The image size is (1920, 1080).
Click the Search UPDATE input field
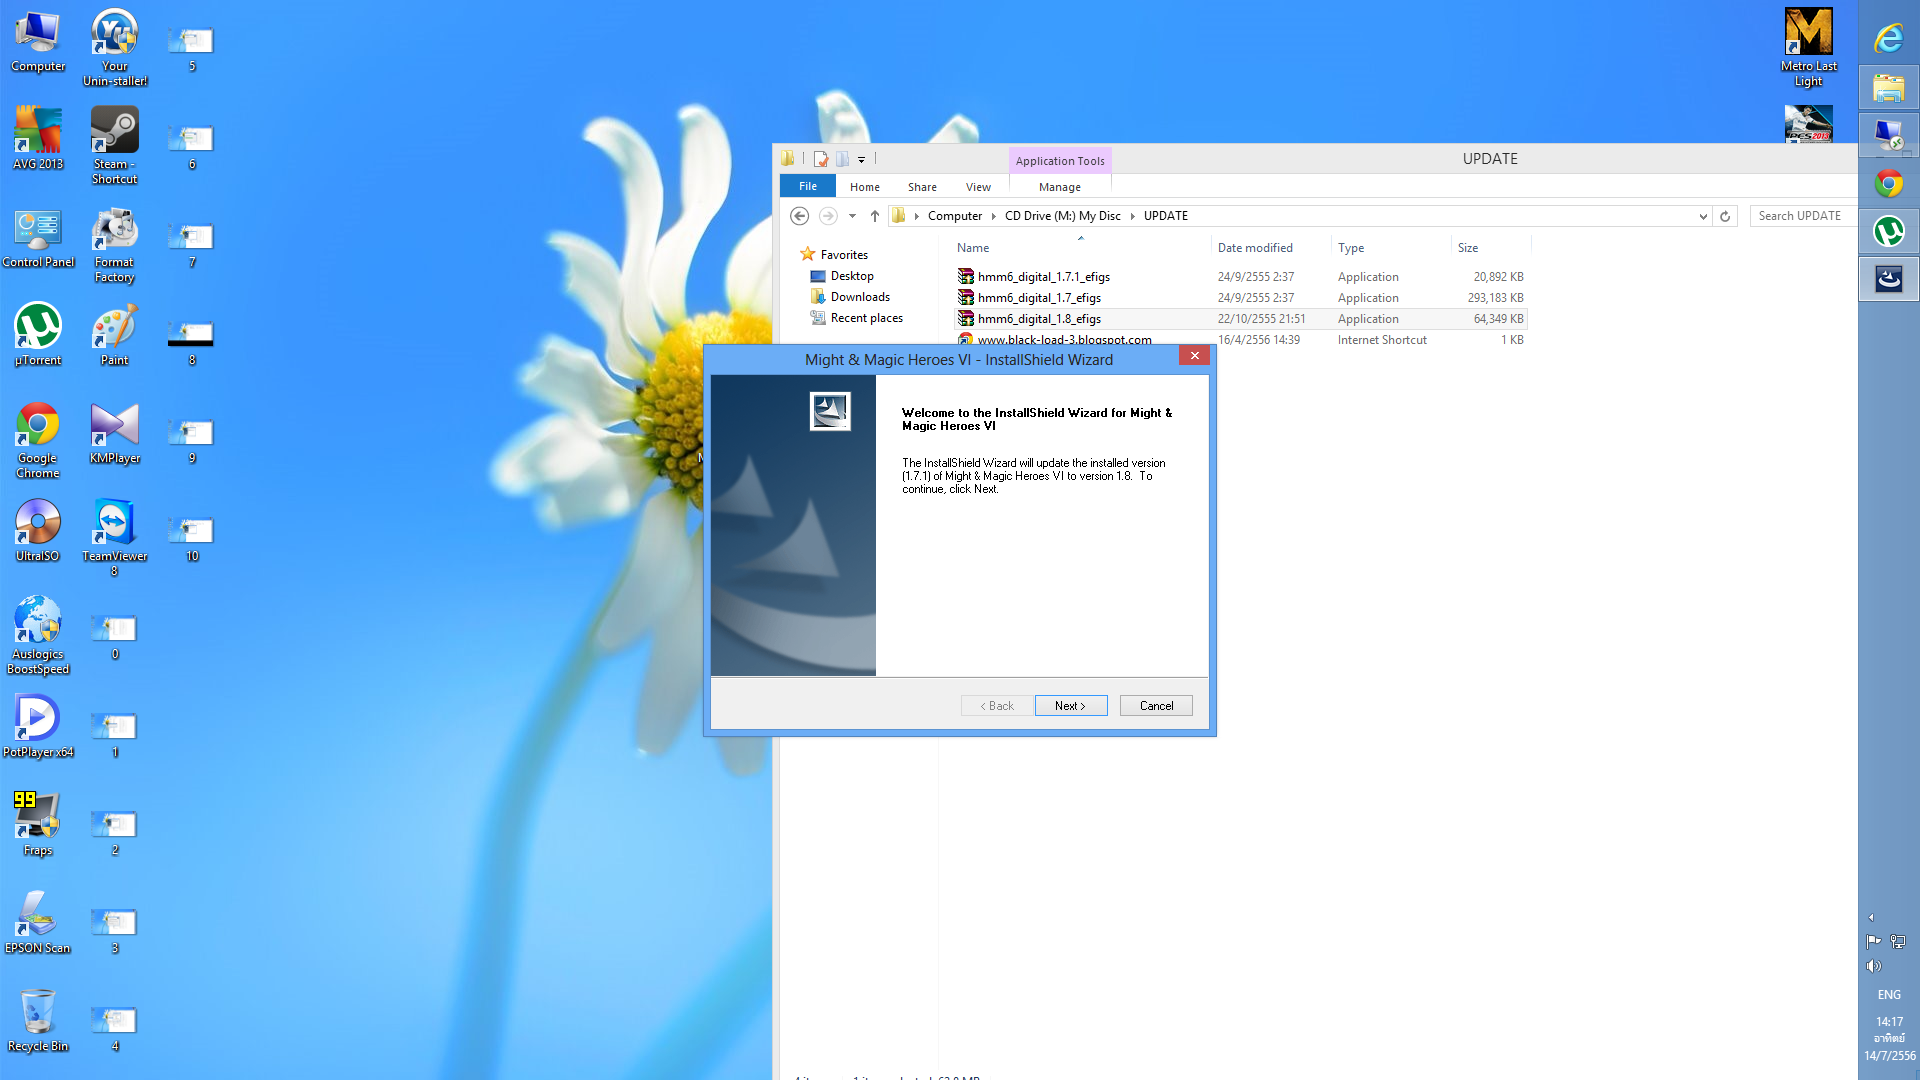tap(1802, 216)
